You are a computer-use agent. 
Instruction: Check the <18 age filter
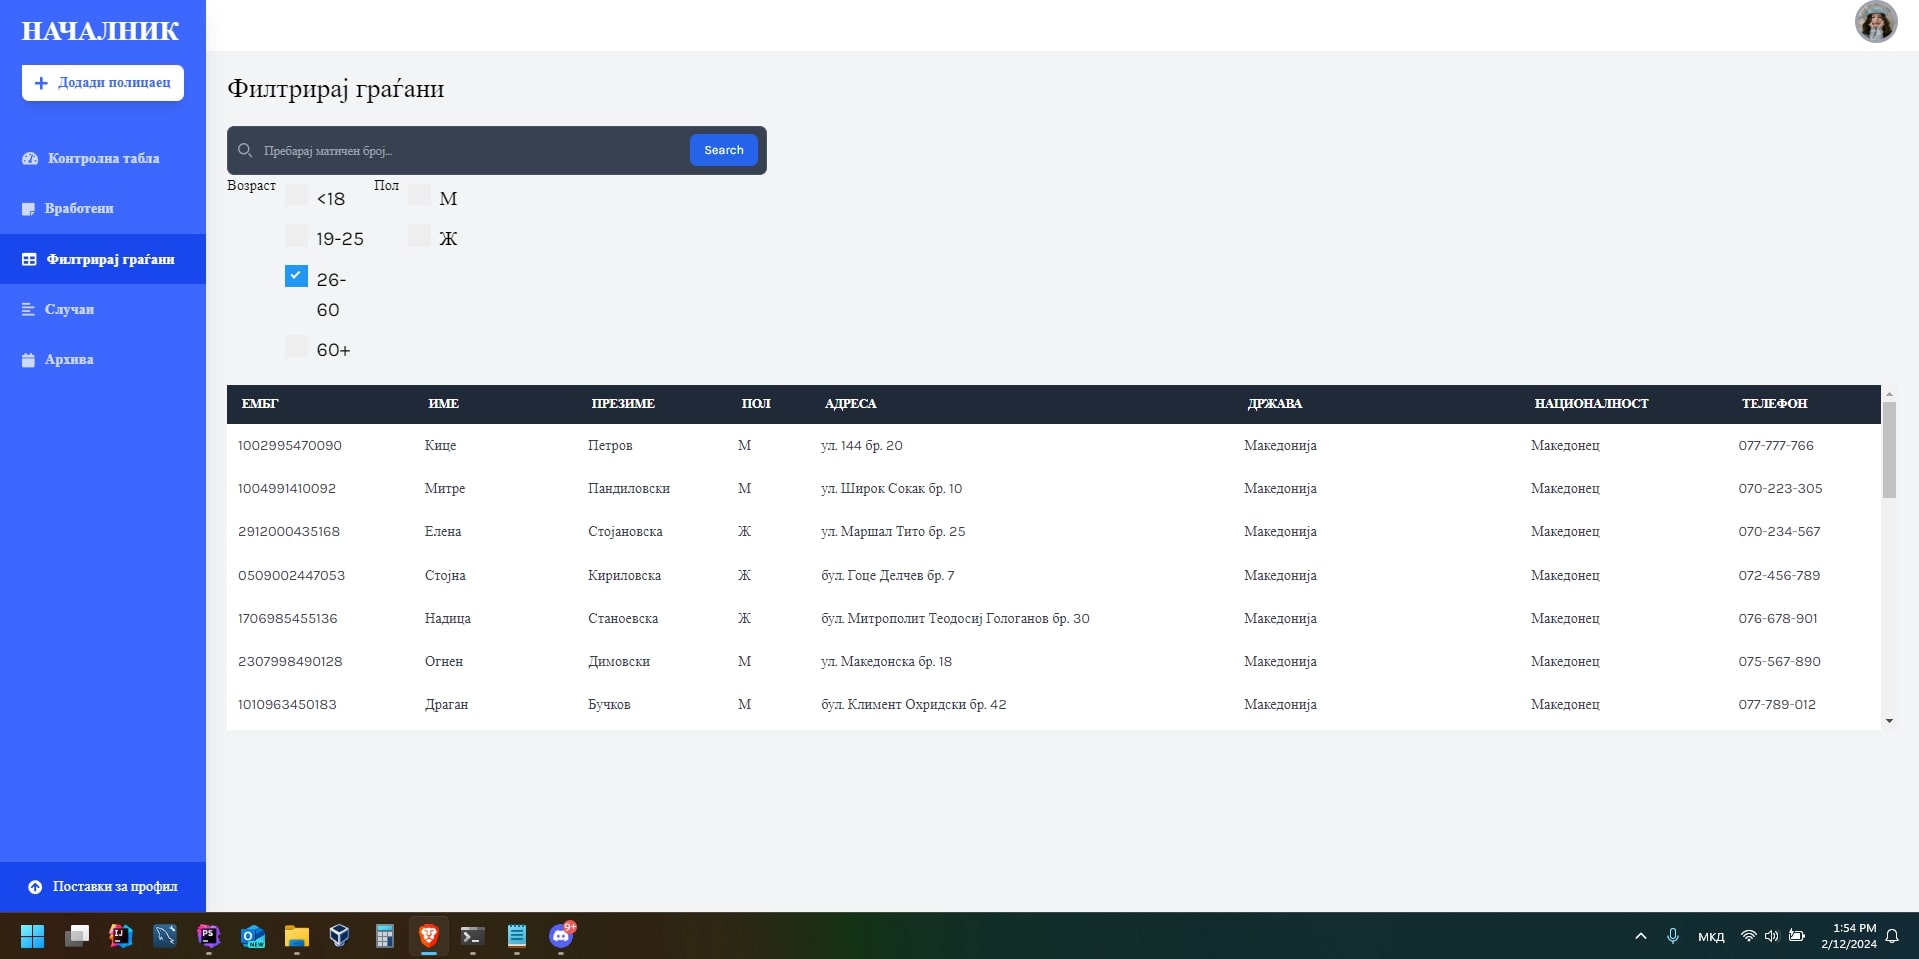[296, 195]
